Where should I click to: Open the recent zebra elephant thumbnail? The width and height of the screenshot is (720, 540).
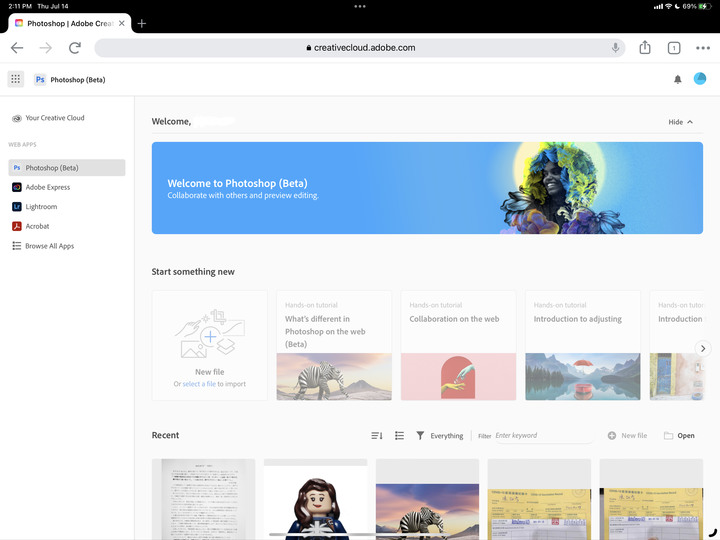427,499
